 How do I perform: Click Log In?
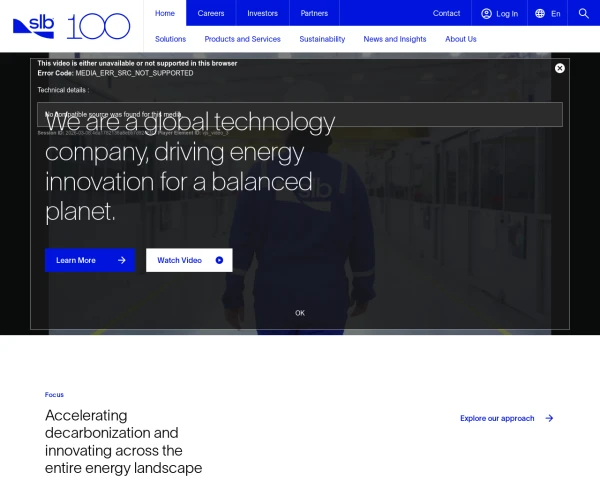pyautogui.click(x=499, y=14)
